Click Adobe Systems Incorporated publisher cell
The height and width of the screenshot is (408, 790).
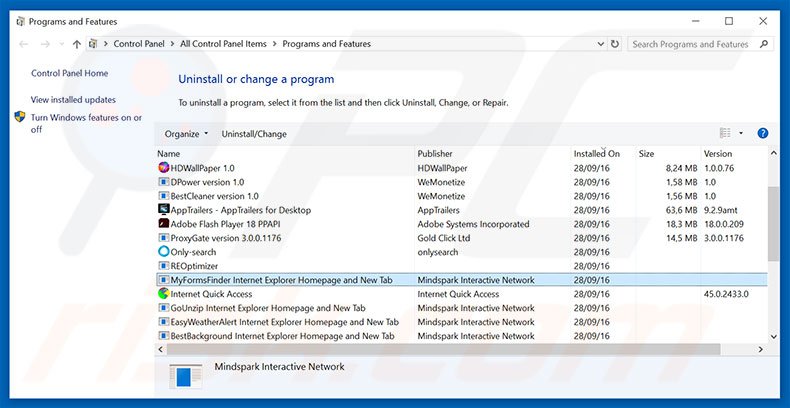(x=473, y=224)
